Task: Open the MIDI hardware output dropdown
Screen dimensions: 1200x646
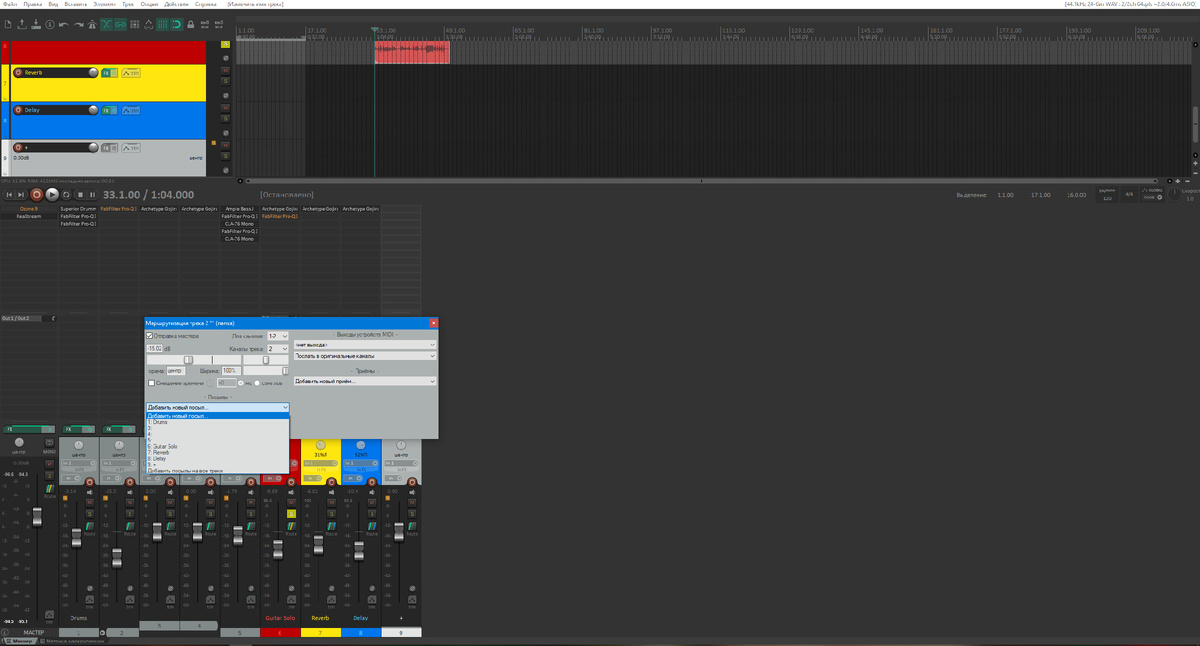Action: tap(365, 344)
